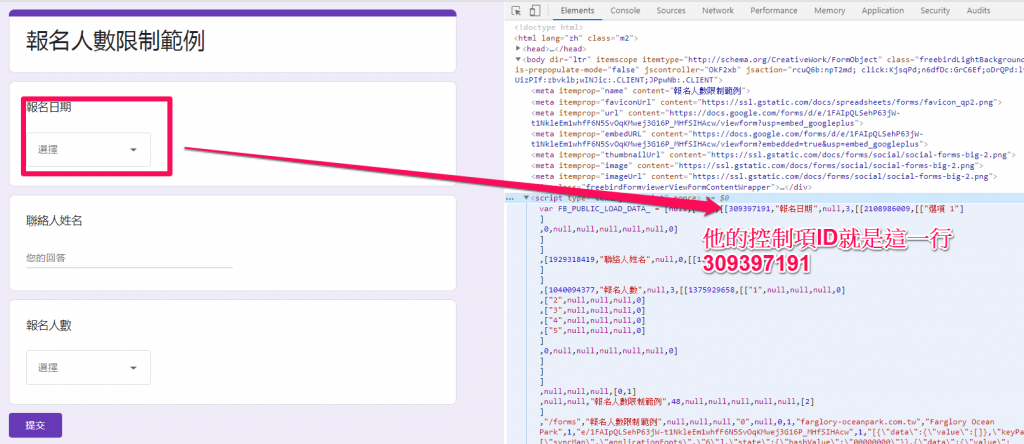Viewport: 1024px width, 444px height.
Task: Select the meta itemprop name line
Action: (x=641, y=91)
